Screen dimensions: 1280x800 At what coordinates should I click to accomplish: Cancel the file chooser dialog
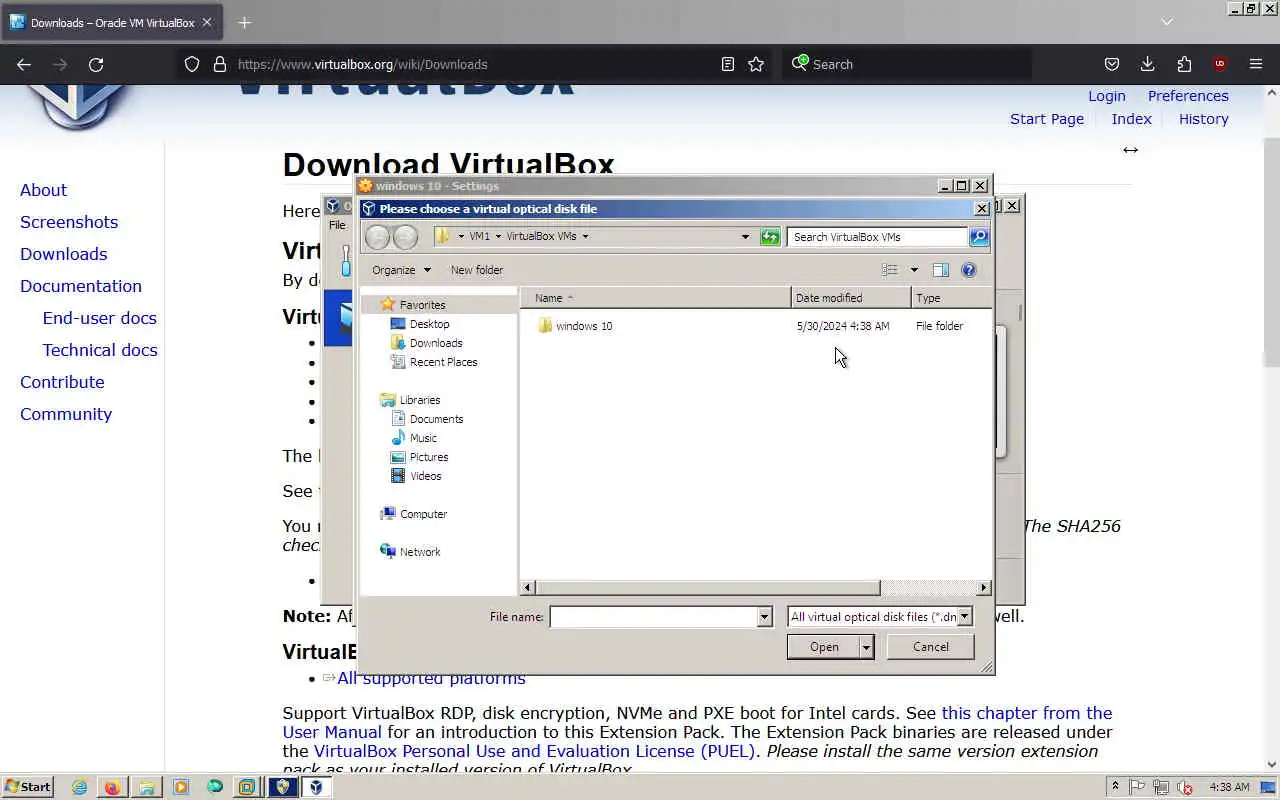(x=931, y=647)
